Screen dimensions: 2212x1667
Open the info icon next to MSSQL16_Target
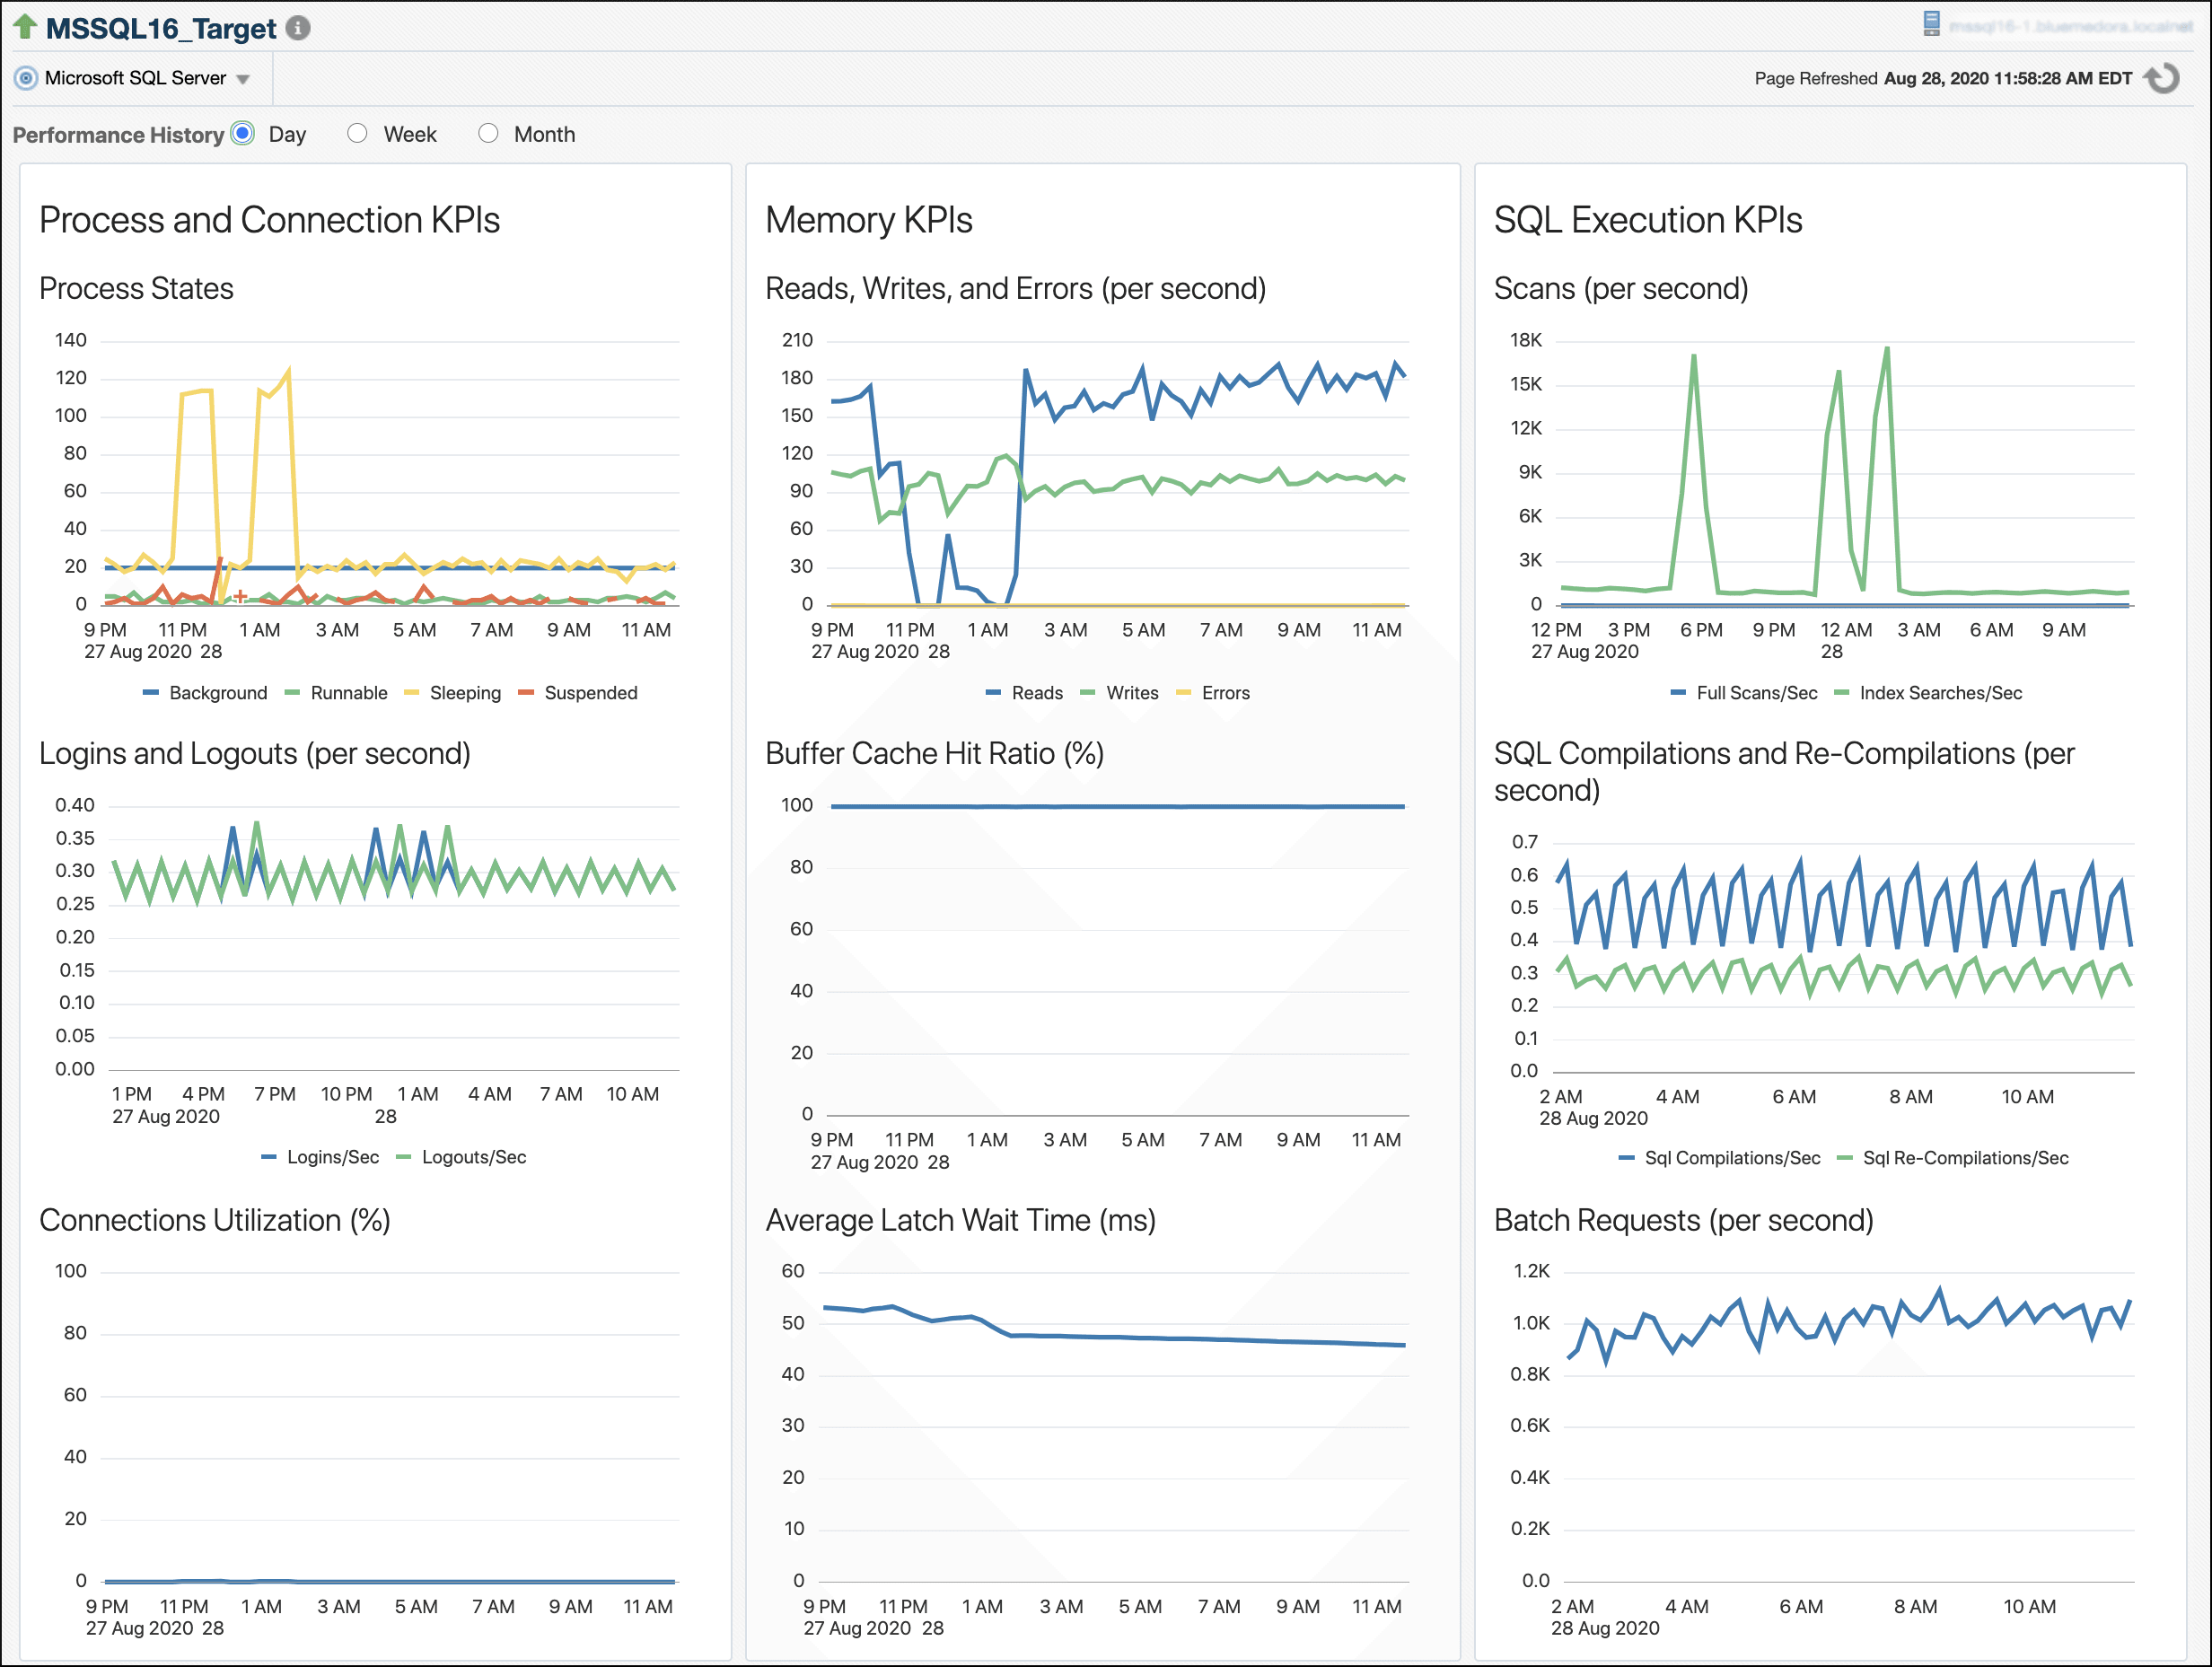click(297, 29)
